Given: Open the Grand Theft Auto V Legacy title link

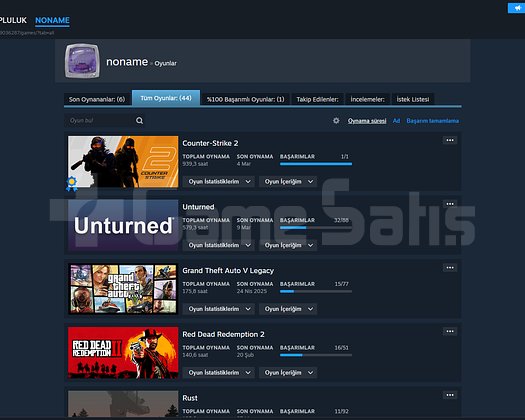Looking at the screenshot, I should [228, 270].
